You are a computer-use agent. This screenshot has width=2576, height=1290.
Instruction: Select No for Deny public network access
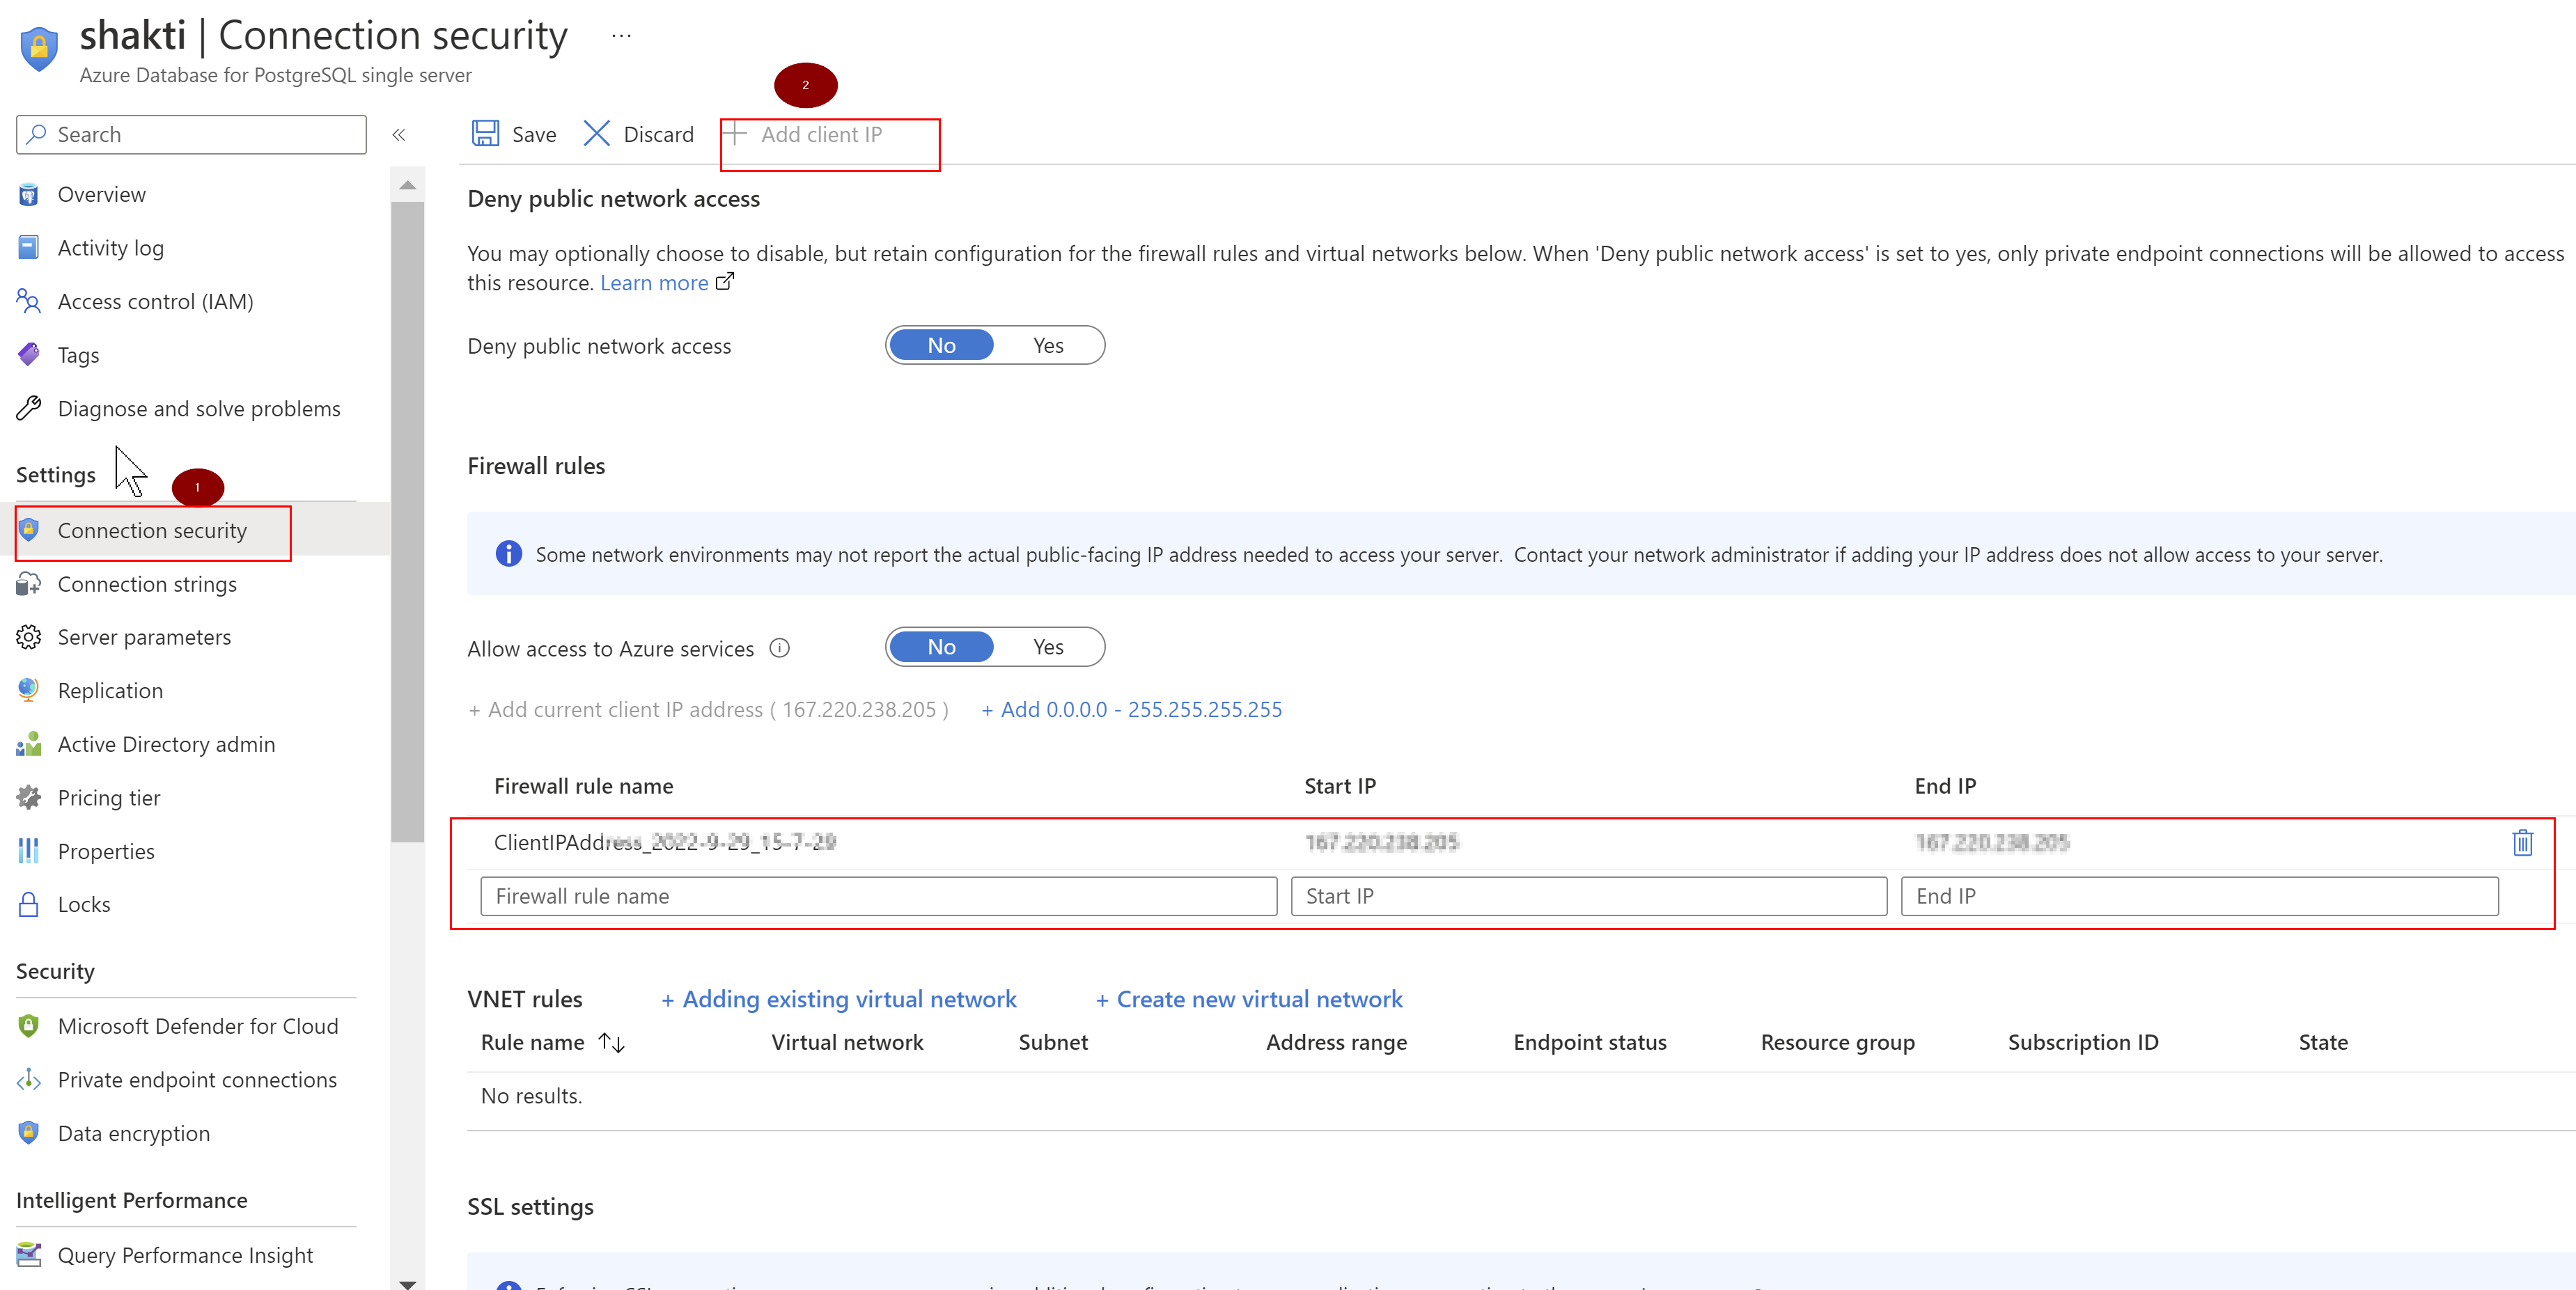[x=941, y=345]
